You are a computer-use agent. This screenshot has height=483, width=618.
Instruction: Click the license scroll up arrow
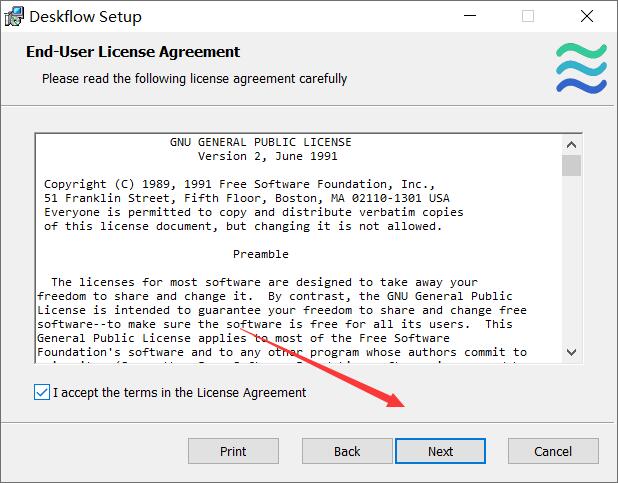571,145
